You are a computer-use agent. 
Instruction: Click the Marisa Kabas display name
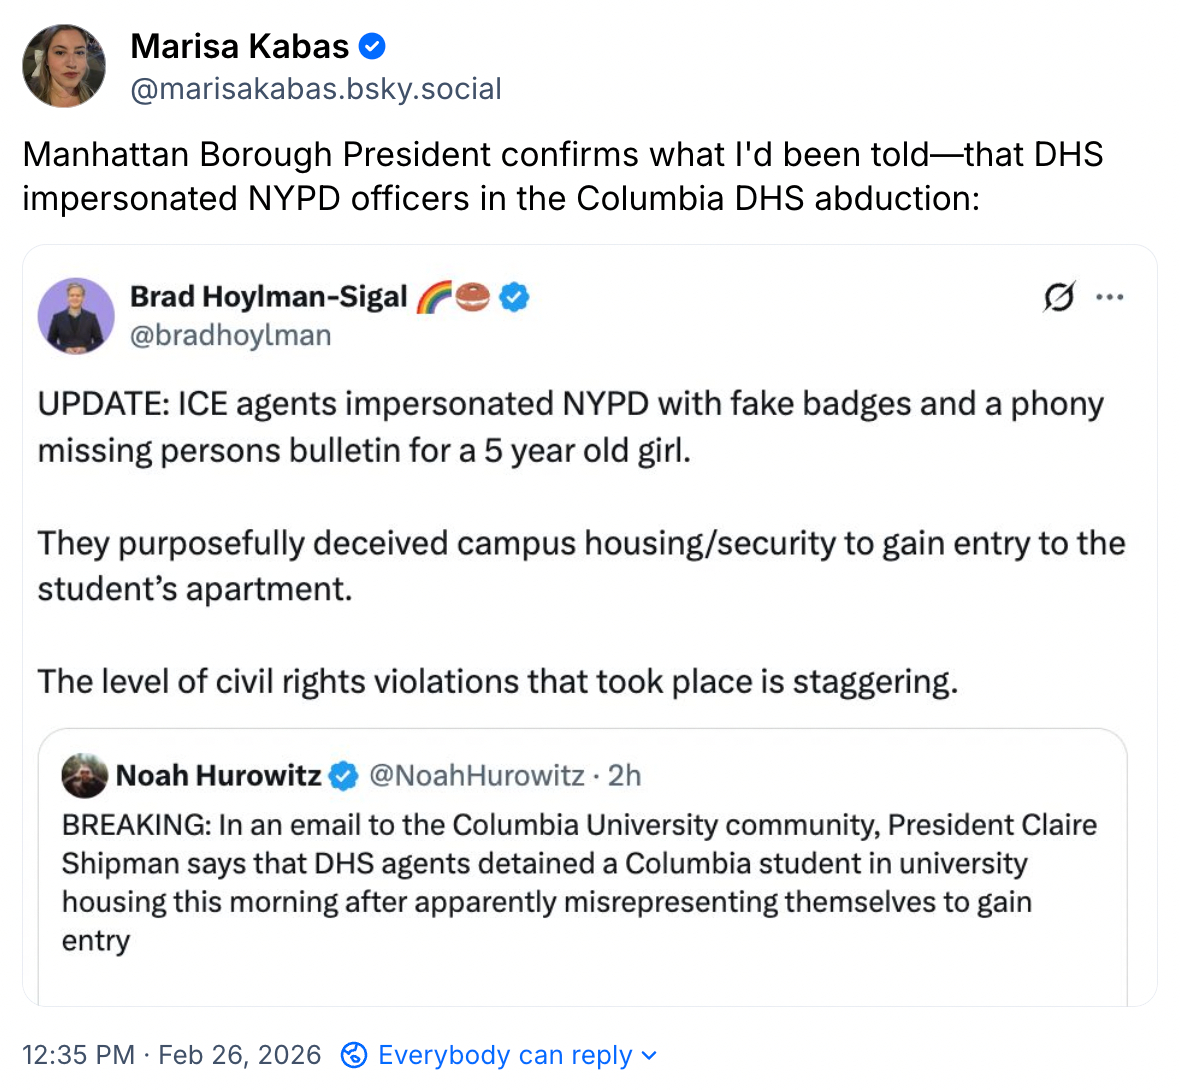pos(240,46)
